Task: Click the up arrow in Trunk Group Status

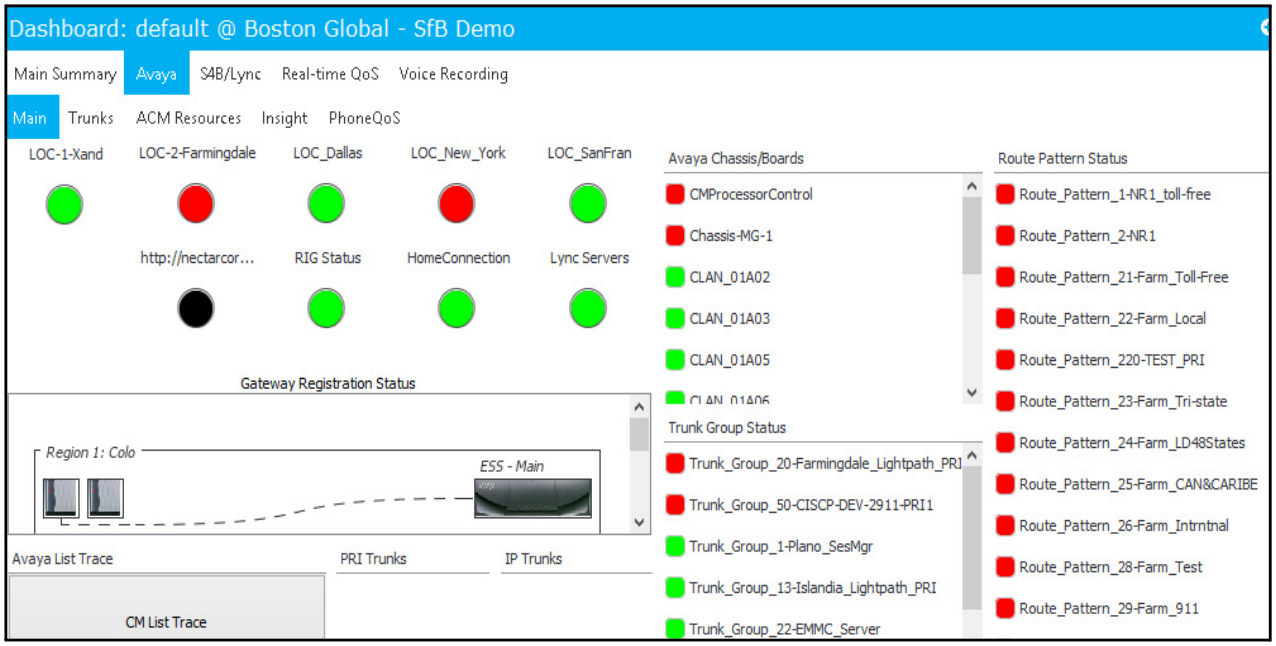Action: 972,455
